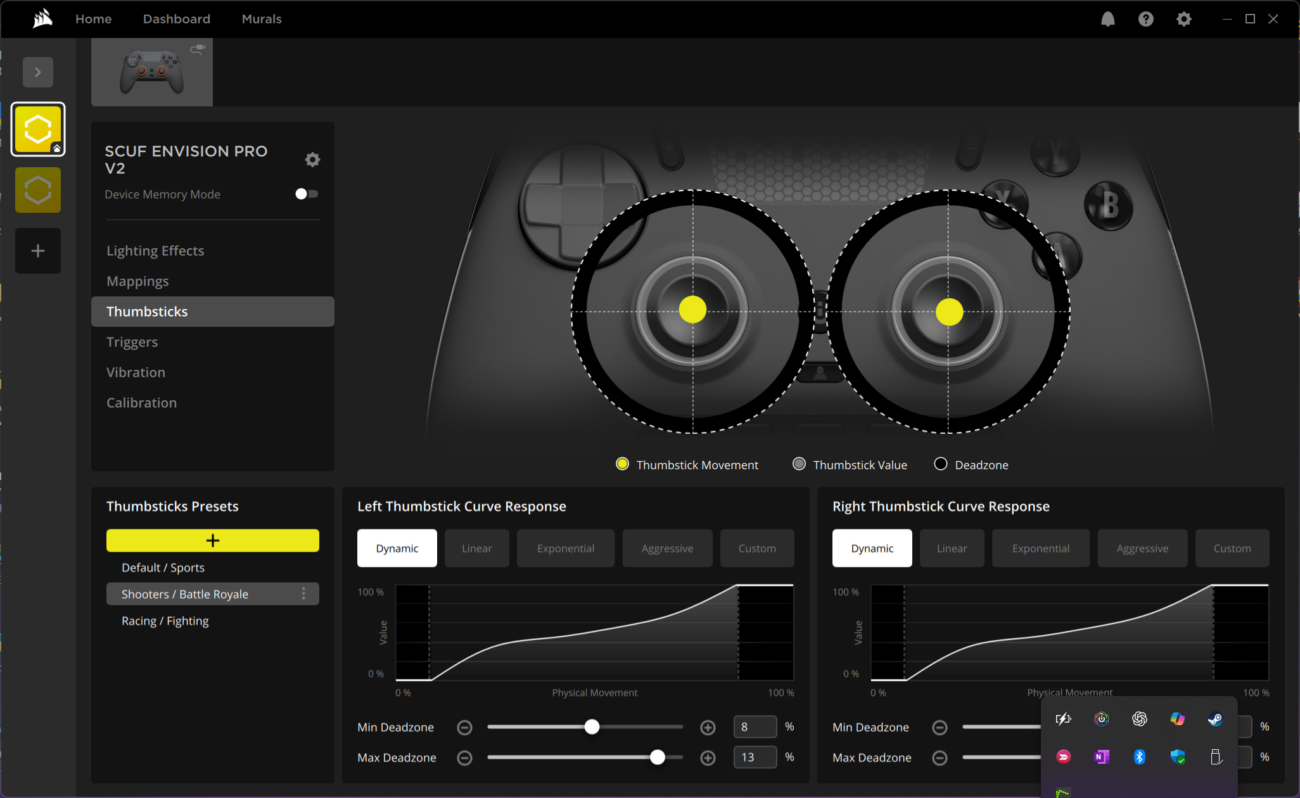The width and height of the screenshot is (1300, 798).
Task: Select the Shooters / Battle Royale preset
Action: tap(213, 594)
